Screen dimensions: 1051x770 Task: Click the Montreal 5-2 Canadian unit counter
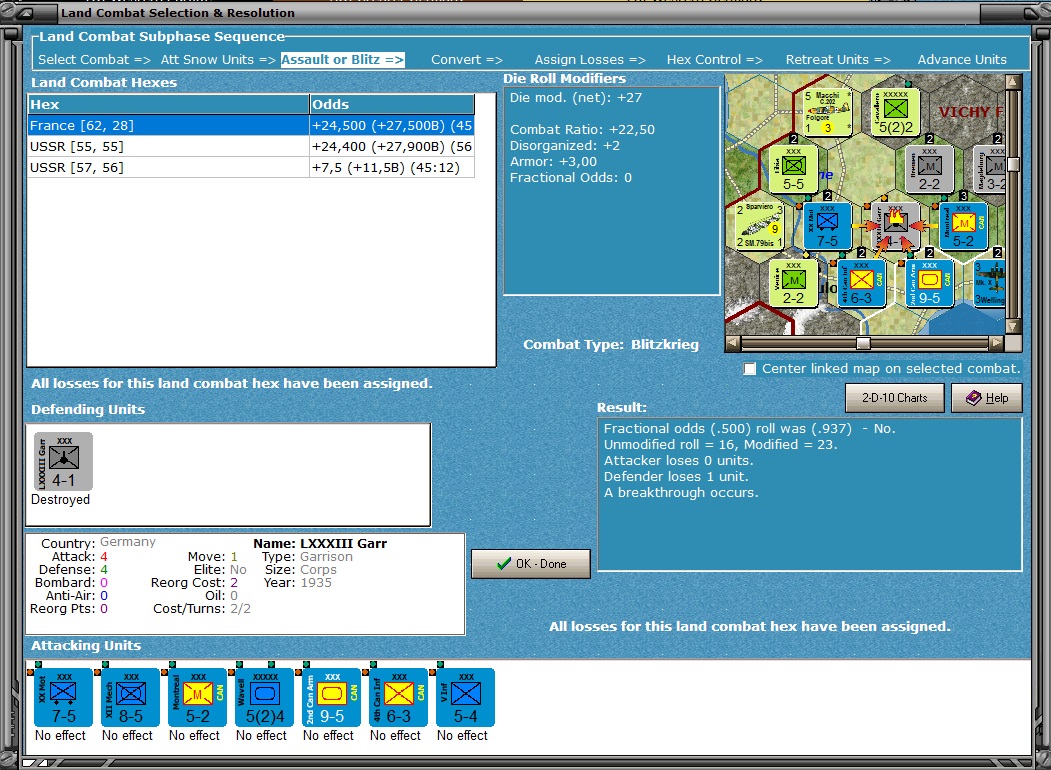pos(197,696)
